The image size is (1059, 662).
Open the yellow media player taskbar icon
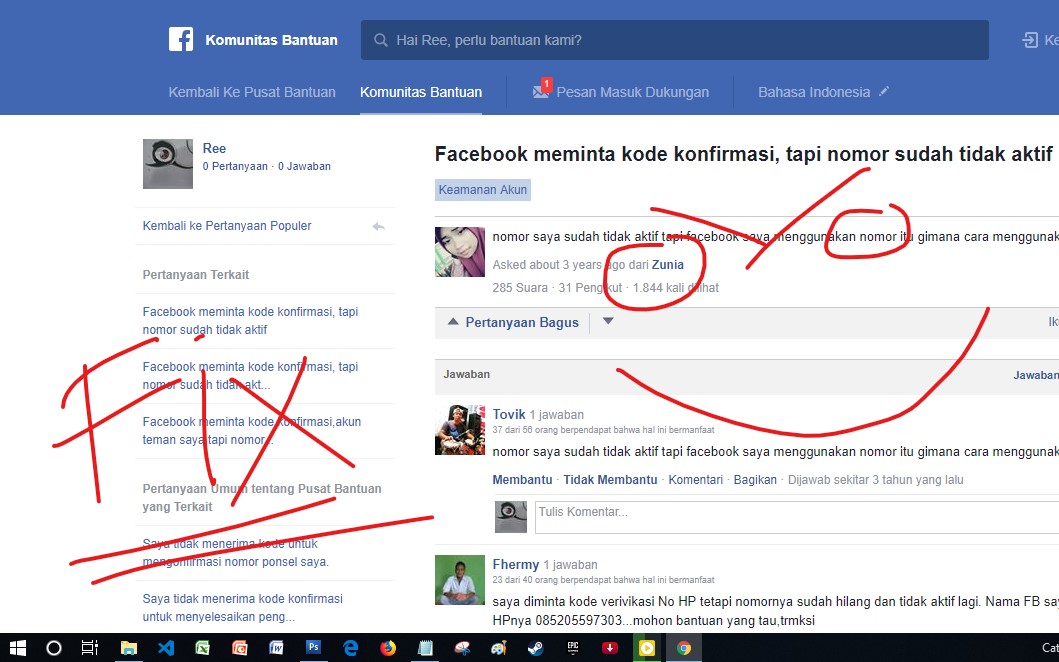646,648
